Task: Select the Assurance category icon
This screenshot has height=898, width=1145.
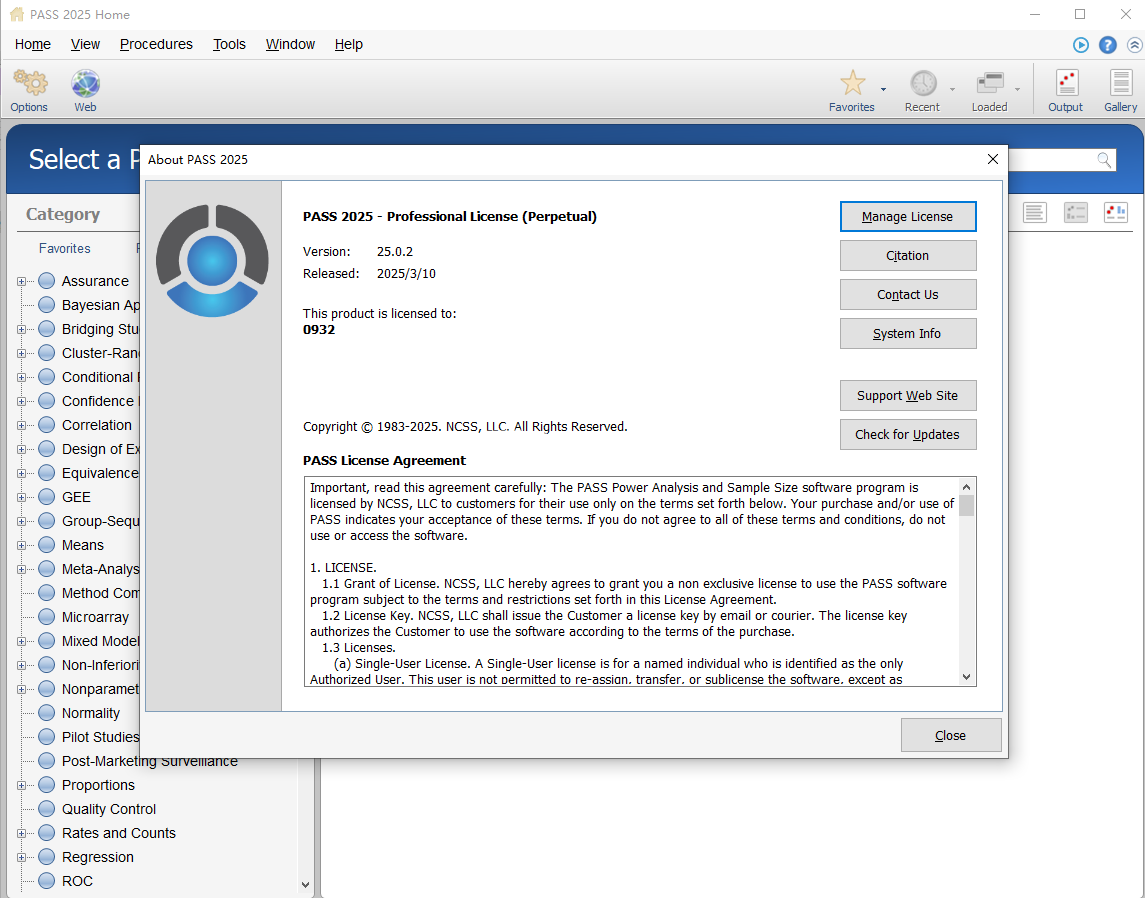Action: click(x=47, y=280)
